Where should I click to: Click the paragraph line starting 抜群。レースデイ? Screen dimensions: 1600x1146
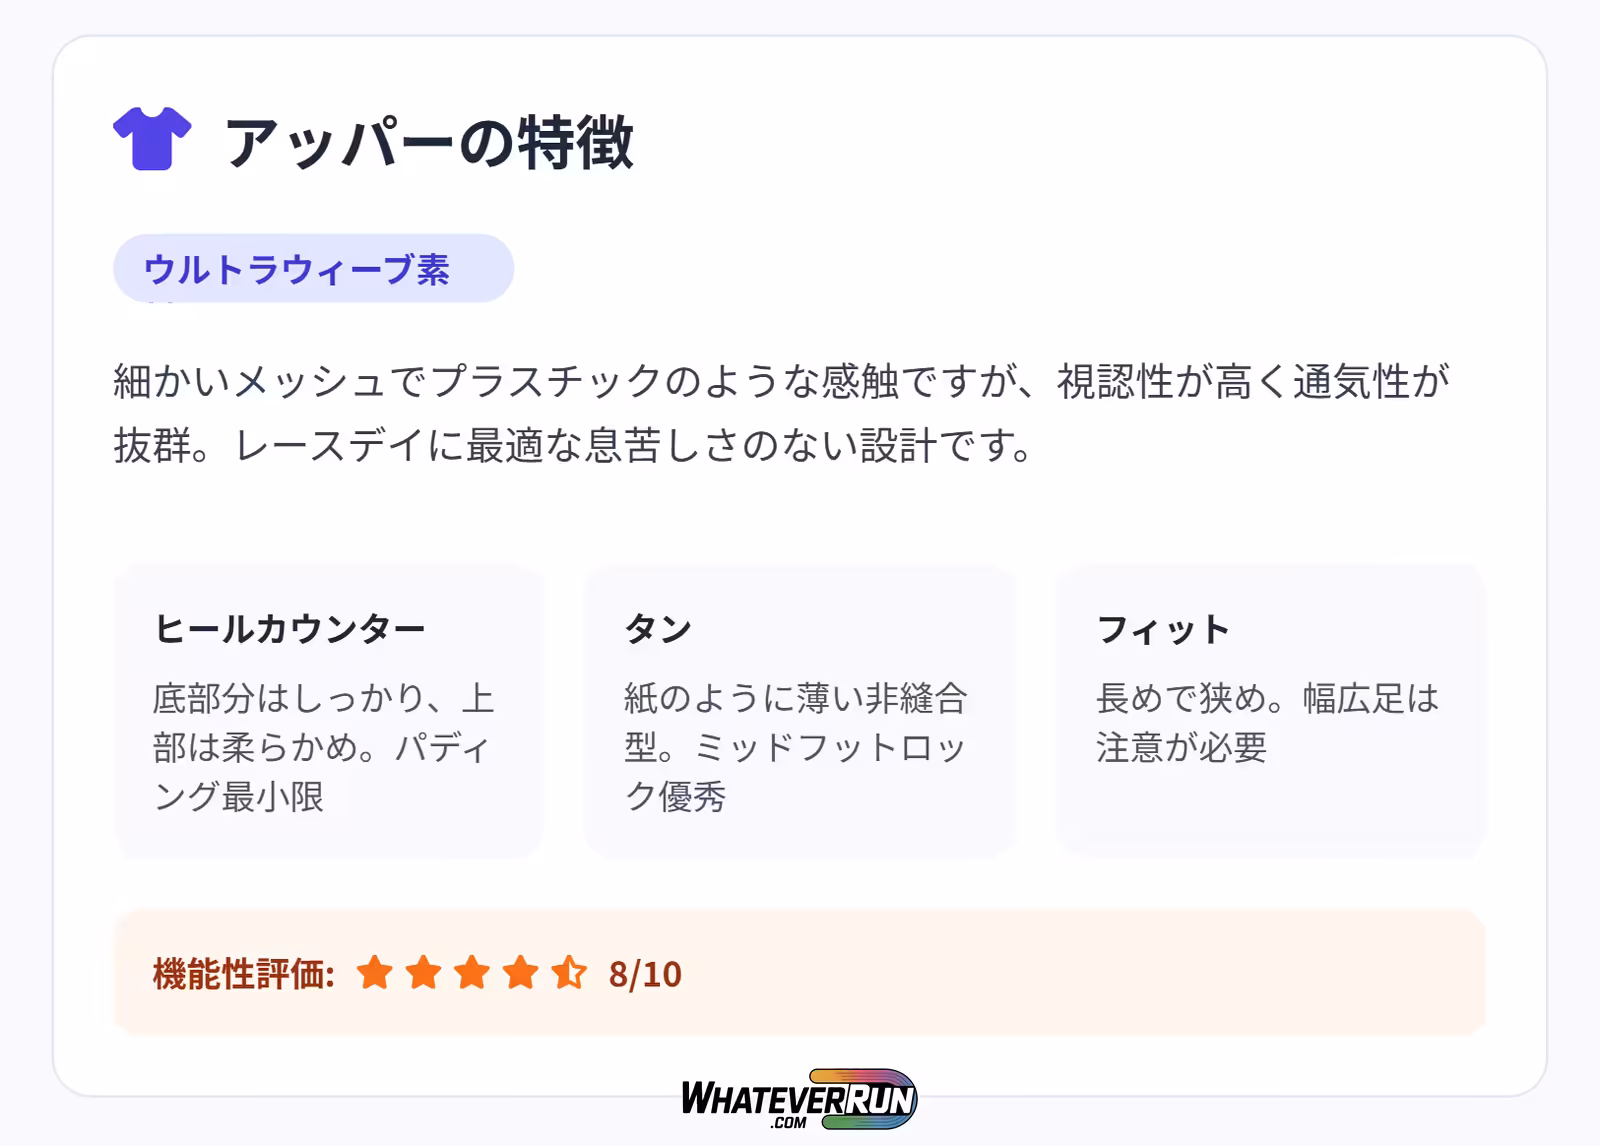pyautogui.click(x=574, y=446)
